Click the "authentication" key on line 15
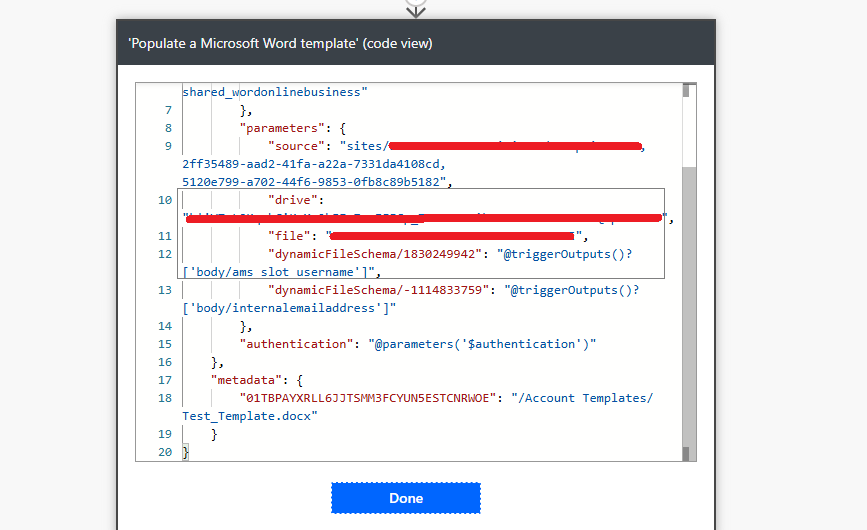 [296, 344]
